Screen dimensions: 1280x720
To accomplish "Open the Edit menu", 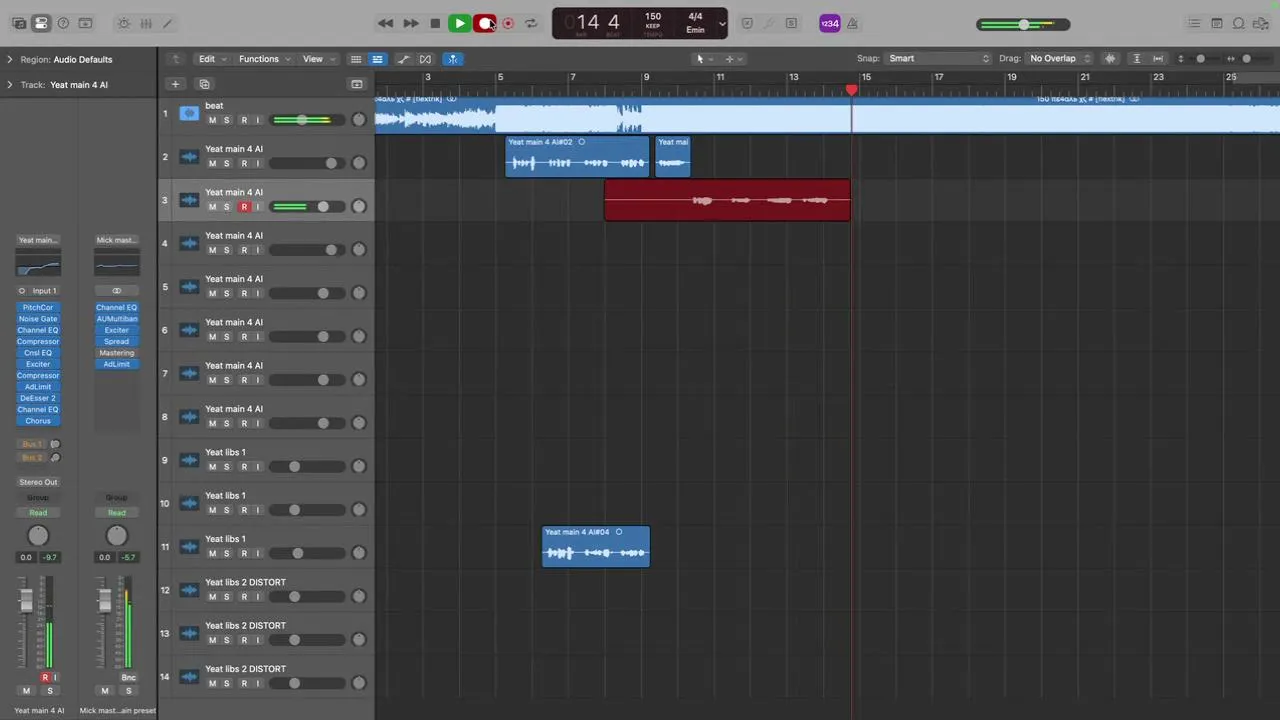I will tap(212, 59).
